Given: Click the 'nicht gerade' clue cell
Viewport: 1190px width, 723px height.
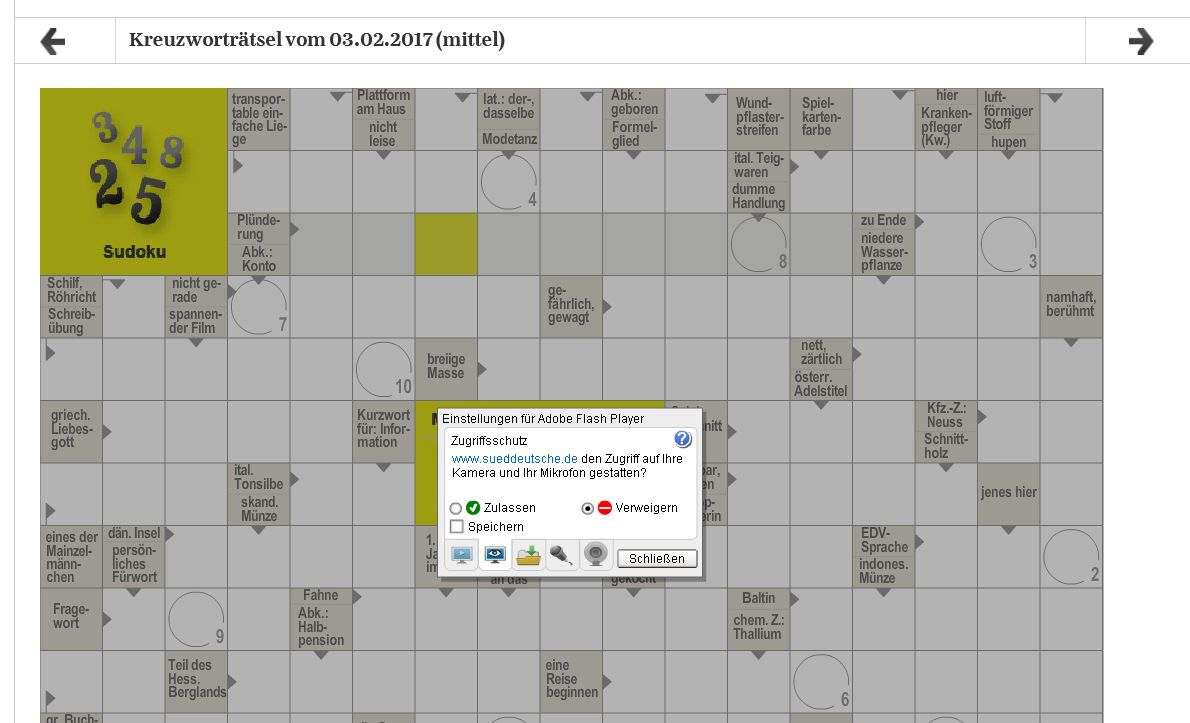Looking at the screenshot, I should [x=196, y=291].
